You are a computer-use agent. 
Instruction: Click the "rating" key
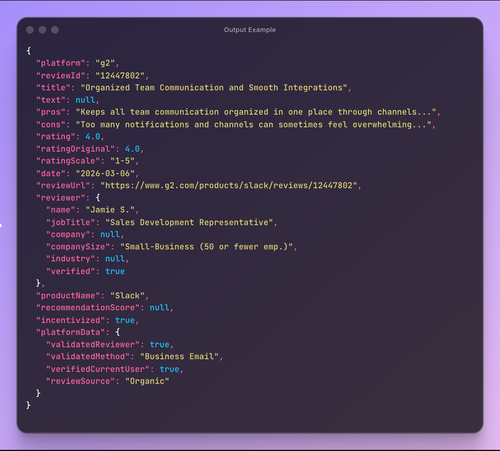(56, 136)
